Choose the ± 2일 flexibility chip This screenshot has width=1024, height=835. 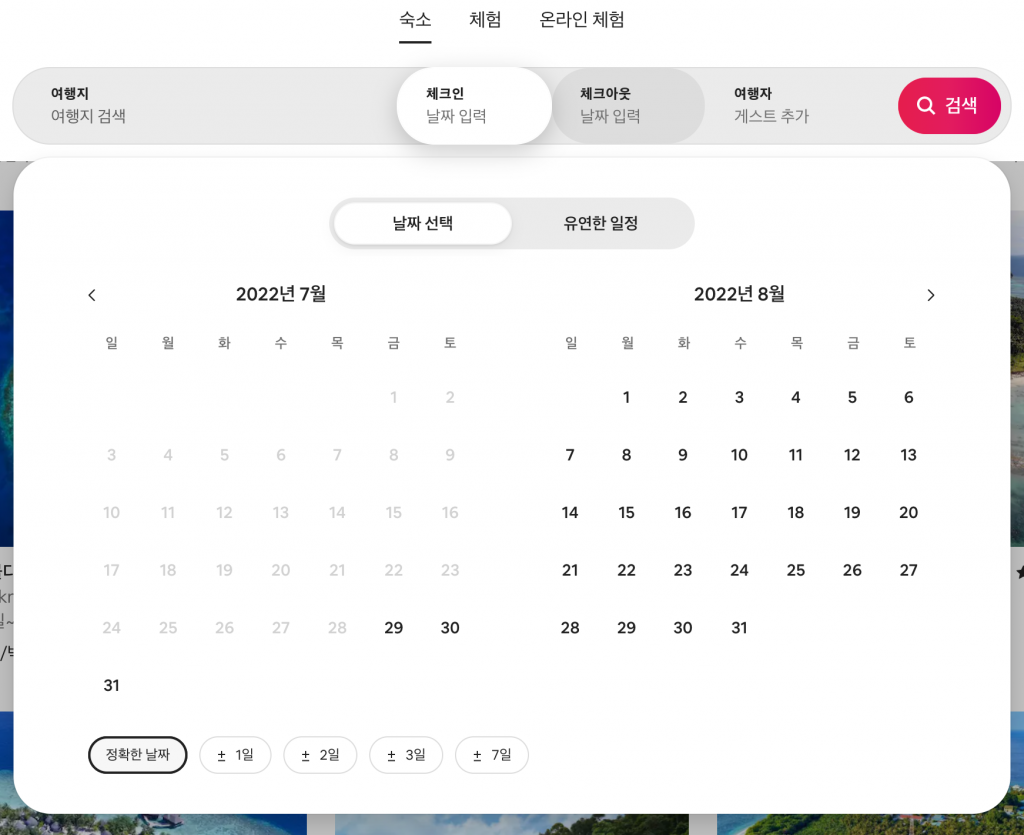[320, 755]
